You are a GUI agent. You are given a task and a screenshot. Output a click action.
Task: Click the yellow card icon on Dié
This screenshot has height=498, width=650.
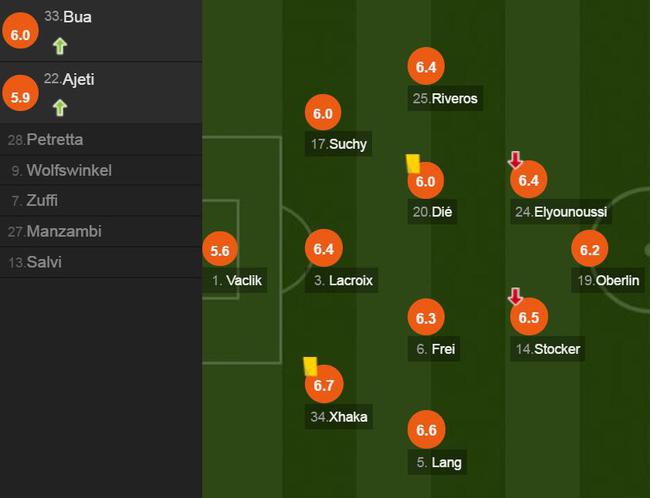click(x=413, y=164)
